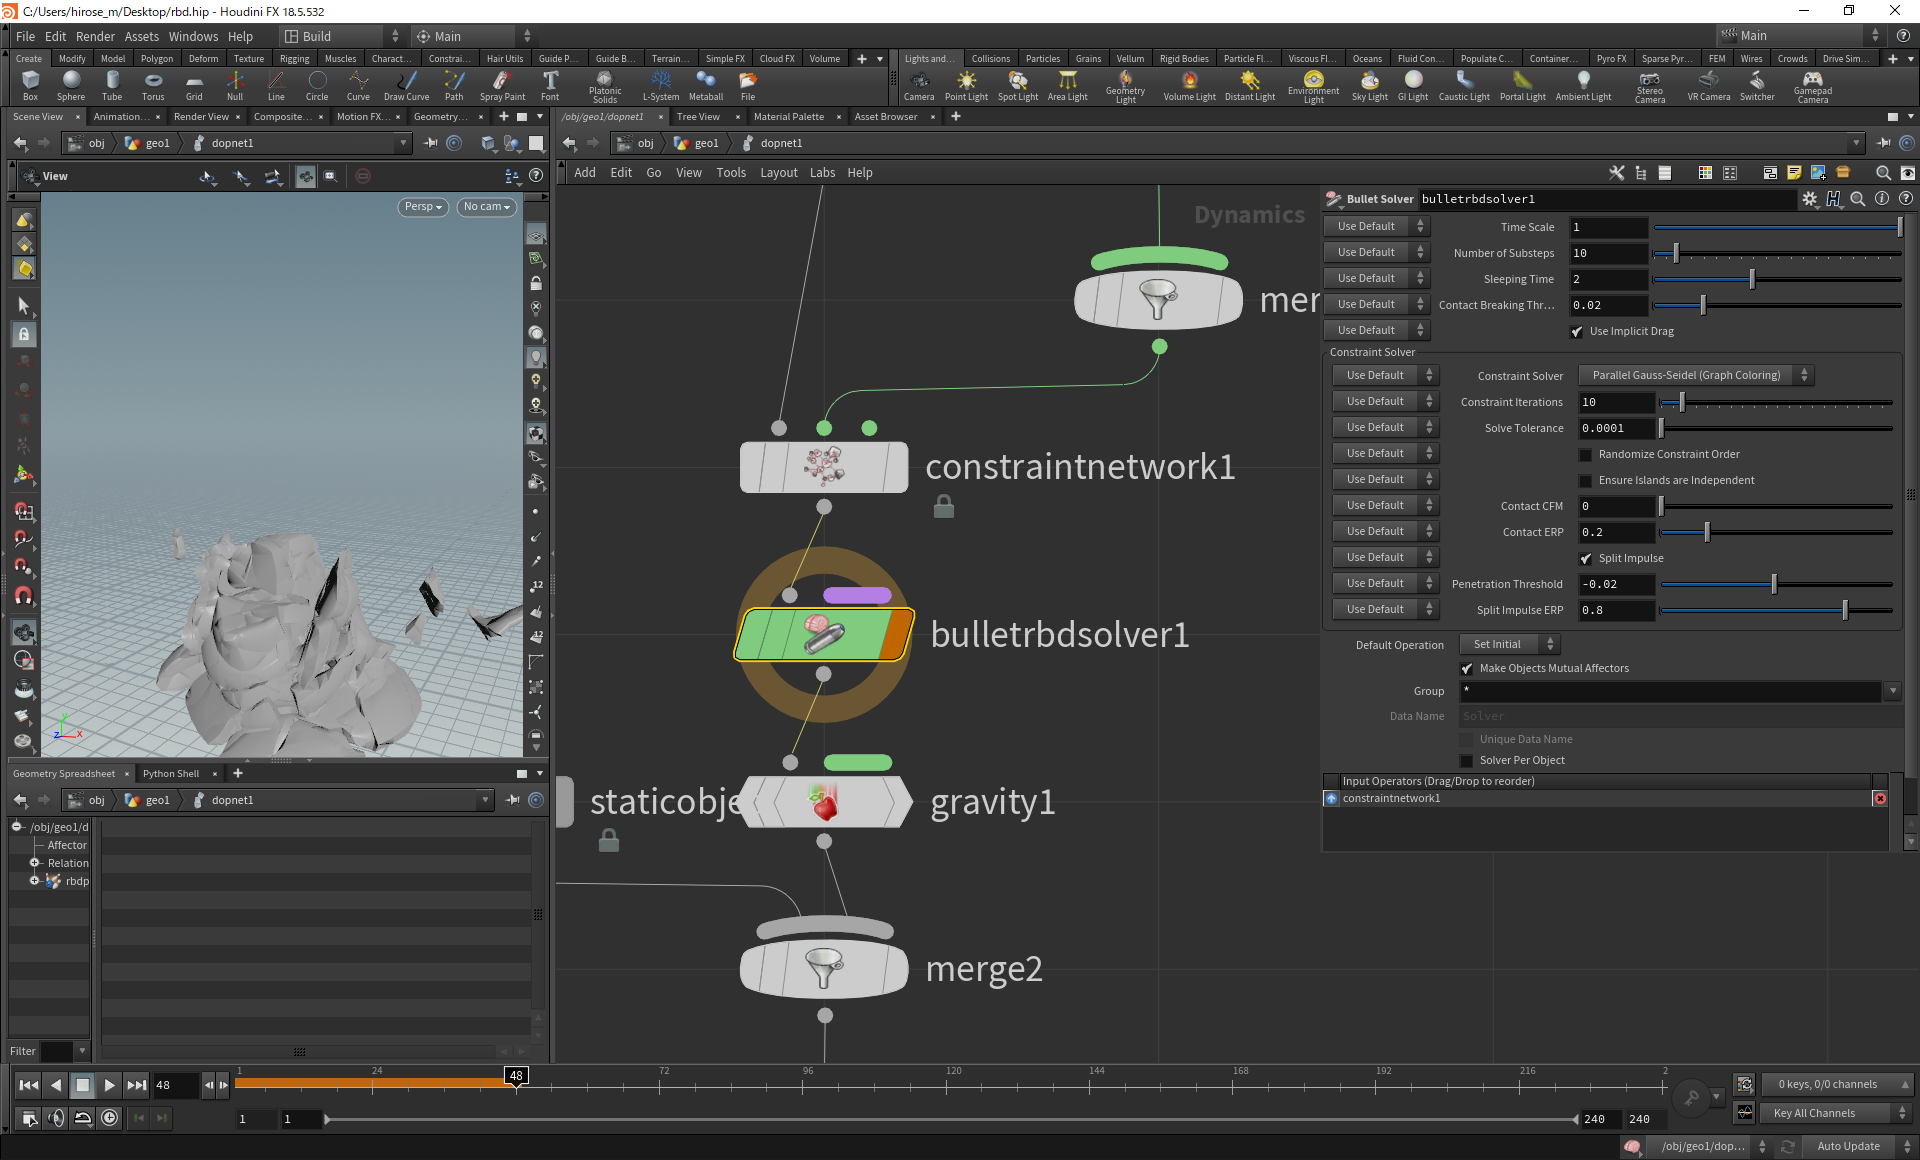1920x1160 pixels.
Task: Select the Torus shelf tool
Action: pyautogui.click(x=153, y=86)
